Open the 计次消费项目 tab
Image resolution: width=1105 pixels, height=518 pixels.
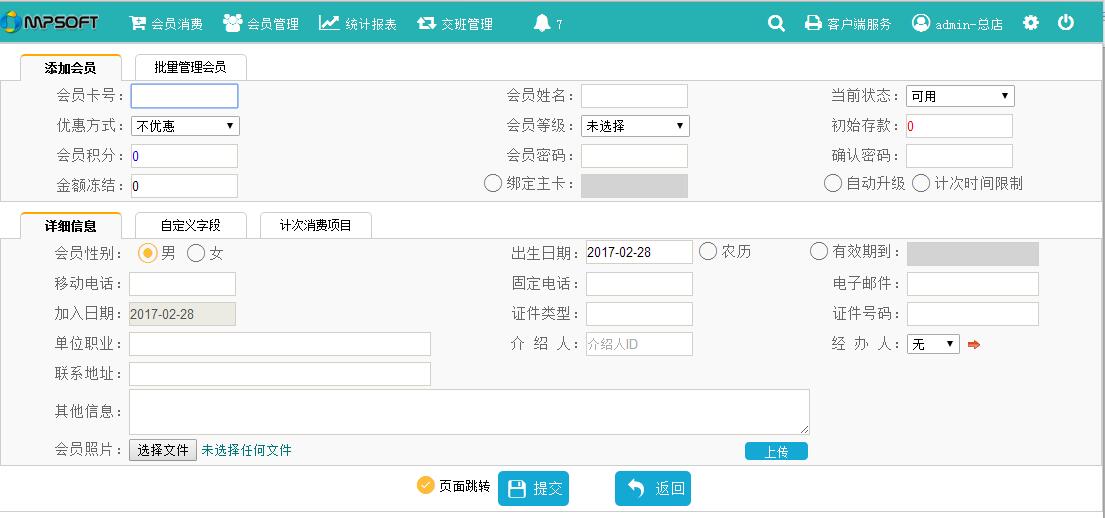point(316,226)
